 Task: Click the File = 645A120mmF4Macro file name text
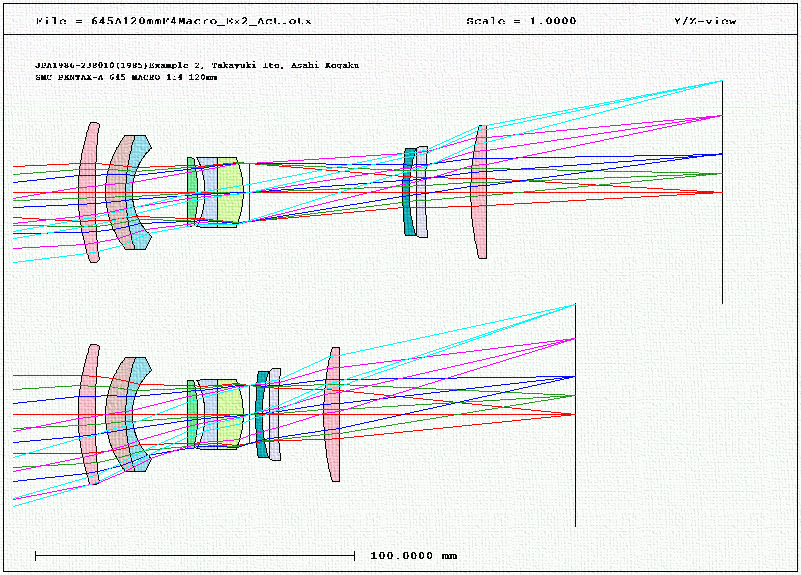[173, 21]
